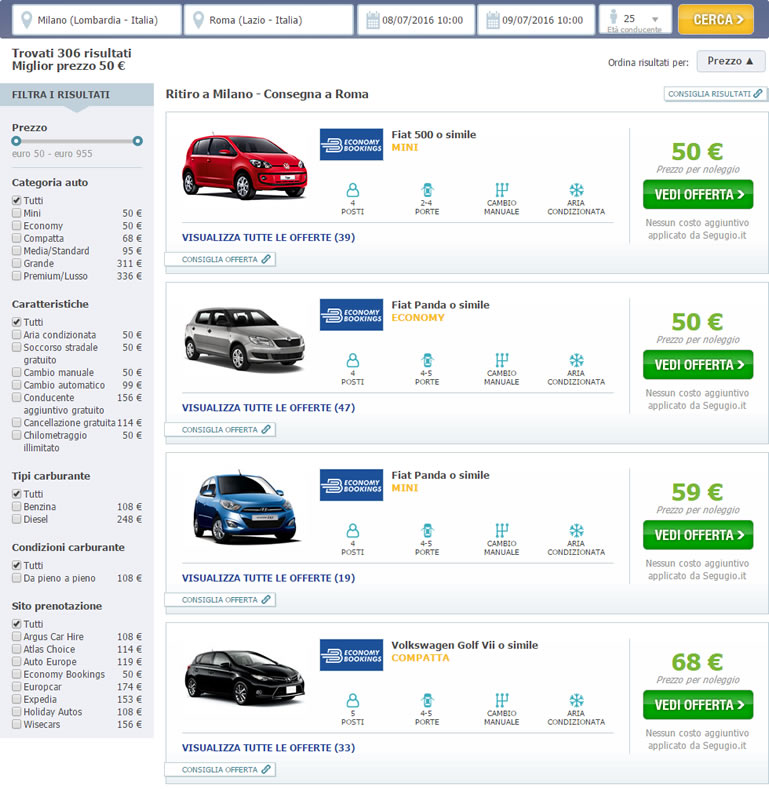Enable the Cambio automatico filter
769x789 pixels.
point(17,385)
